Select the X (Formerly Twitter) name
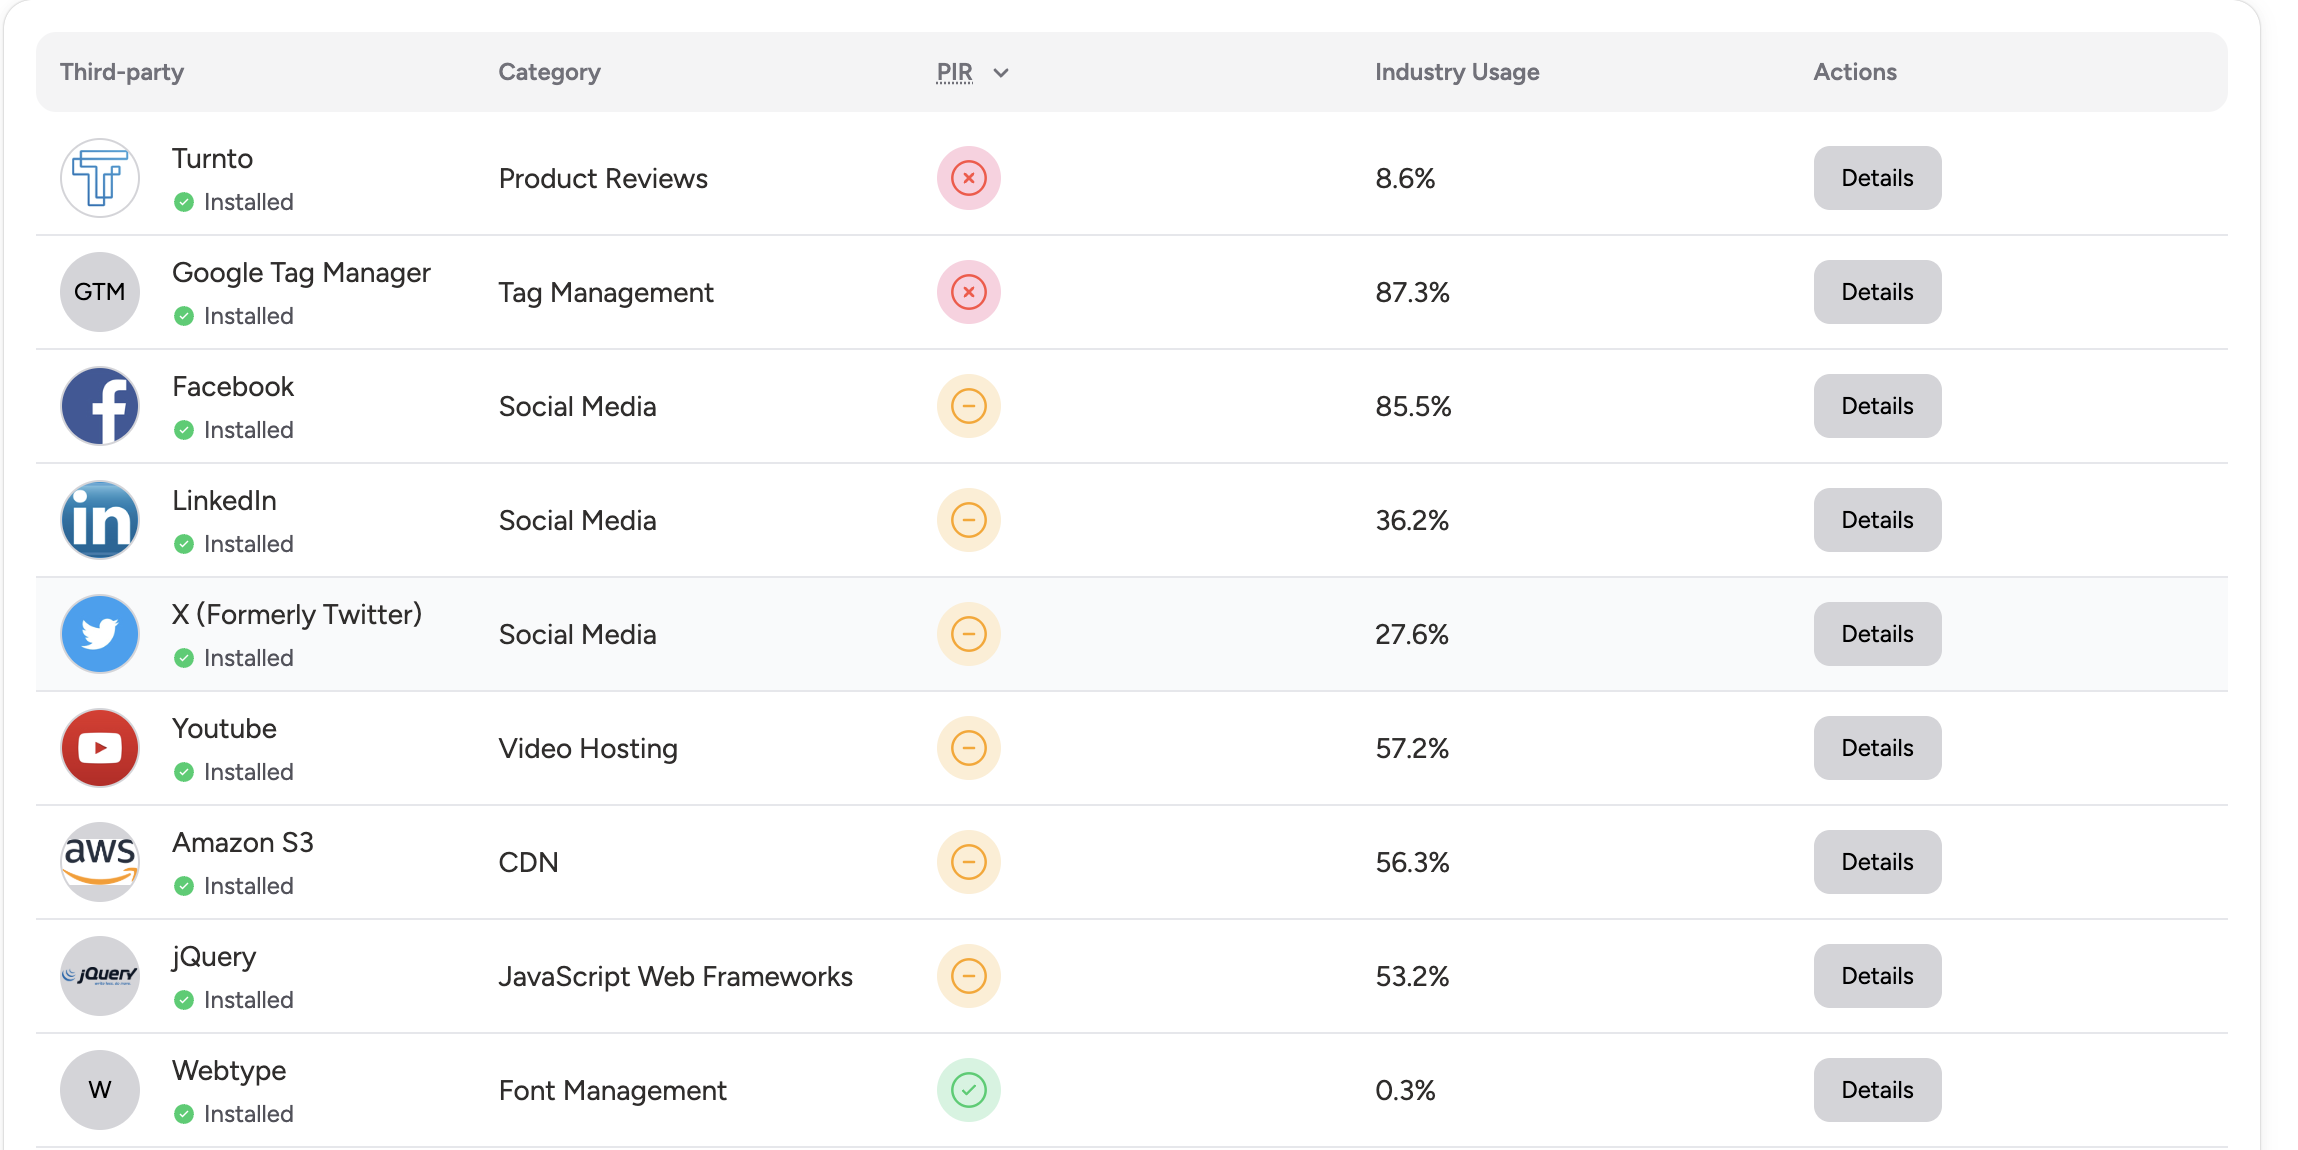 (297, 614)
